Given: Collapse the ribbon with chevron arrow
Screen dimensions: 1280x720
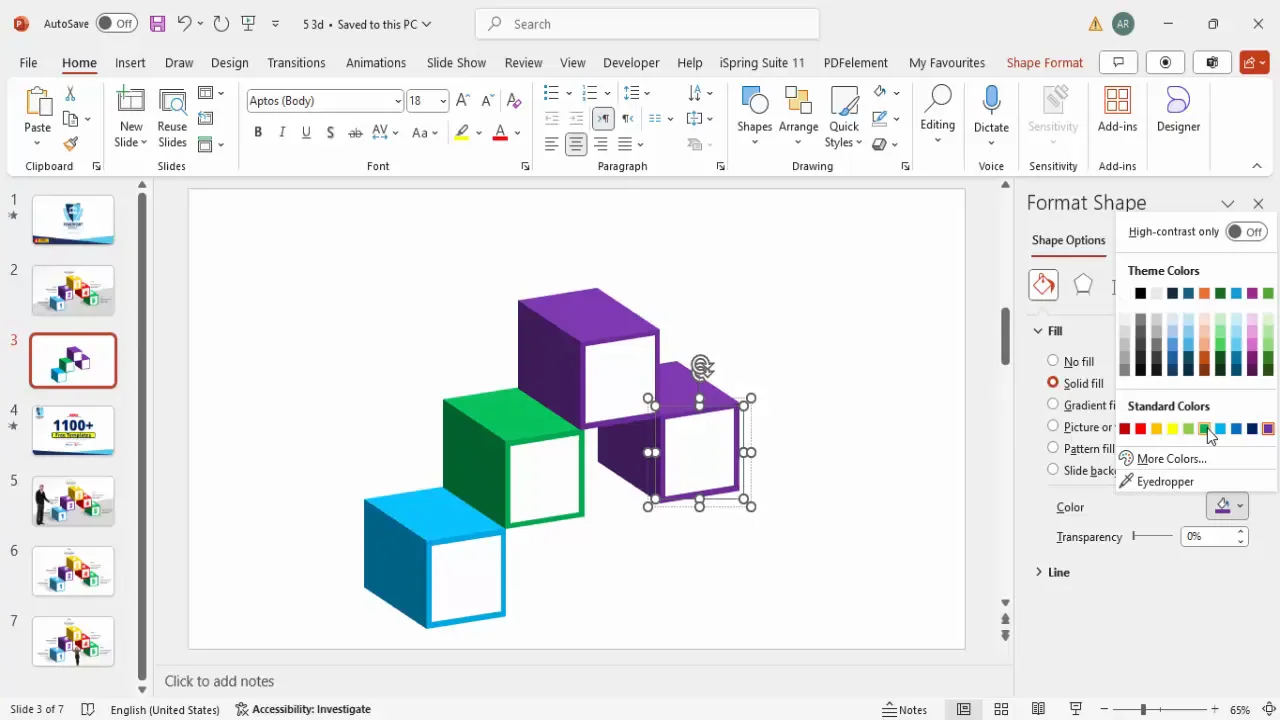Looking at the screenshot, I should coord(1257,166).
